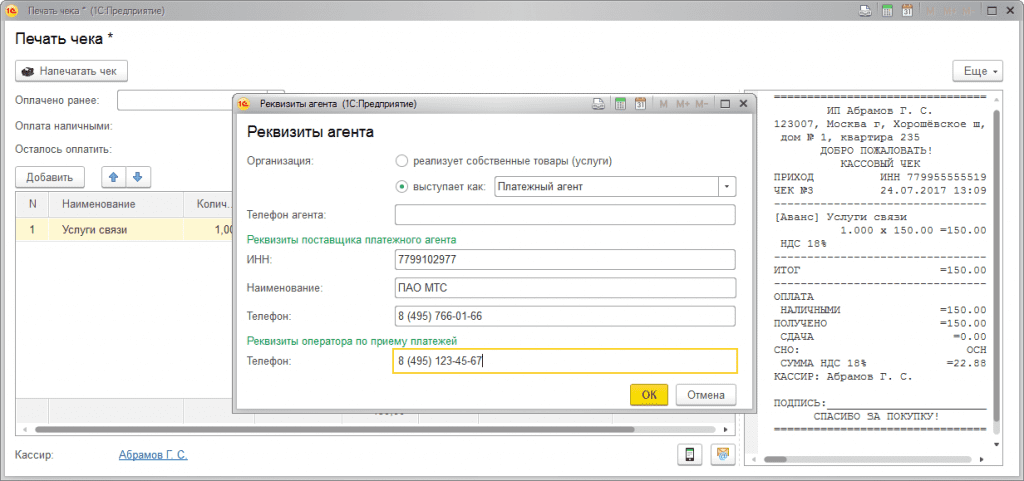The height and width of the screenshot is (481, 1024).
Task: Click the email envelope icon at bottom
Action: 723,455
